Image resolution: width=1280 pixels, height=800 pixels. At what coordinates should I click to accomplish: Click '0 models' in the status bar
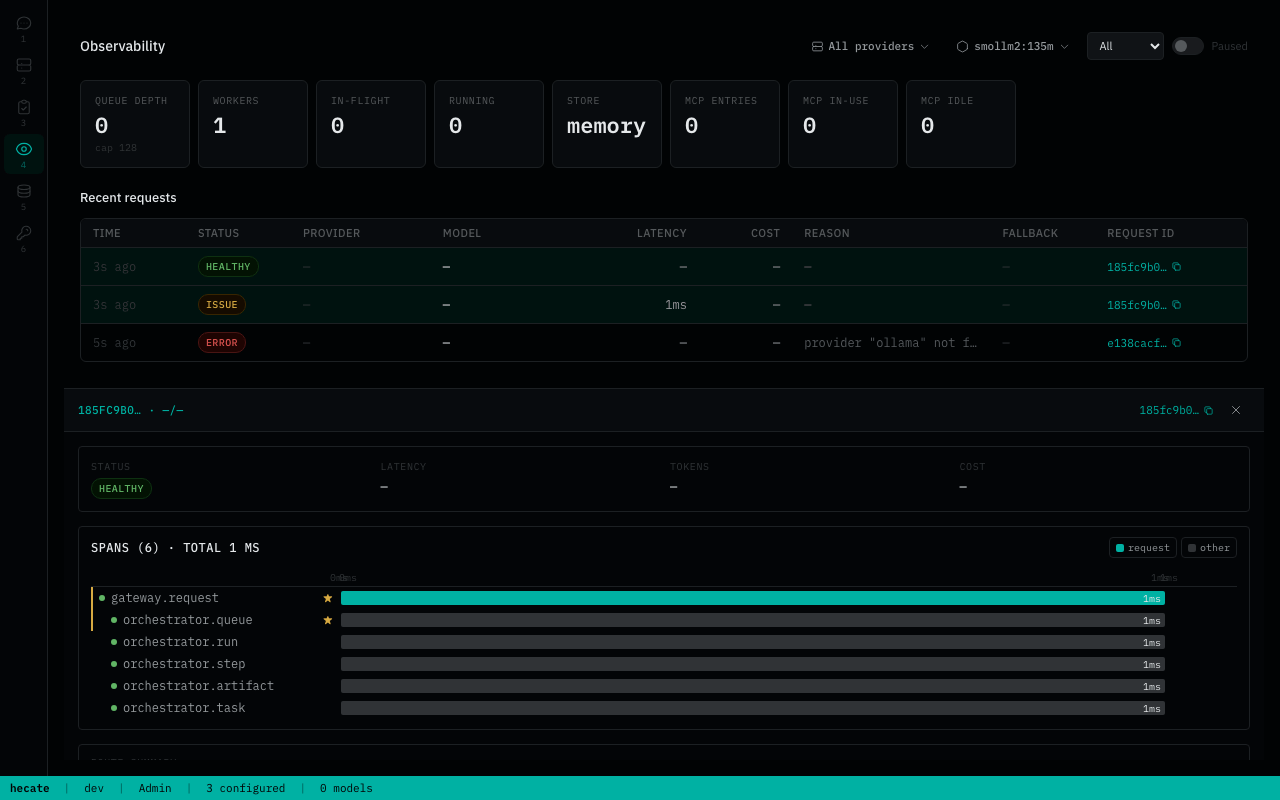point(346,788)
